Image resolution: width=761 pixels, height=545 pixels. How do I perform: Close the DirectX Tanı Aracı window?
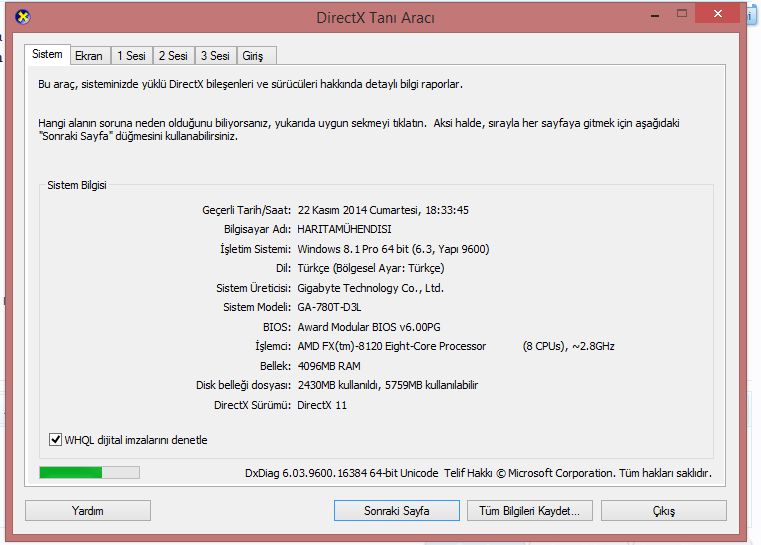pyautogui.click(x=718, y=14)
